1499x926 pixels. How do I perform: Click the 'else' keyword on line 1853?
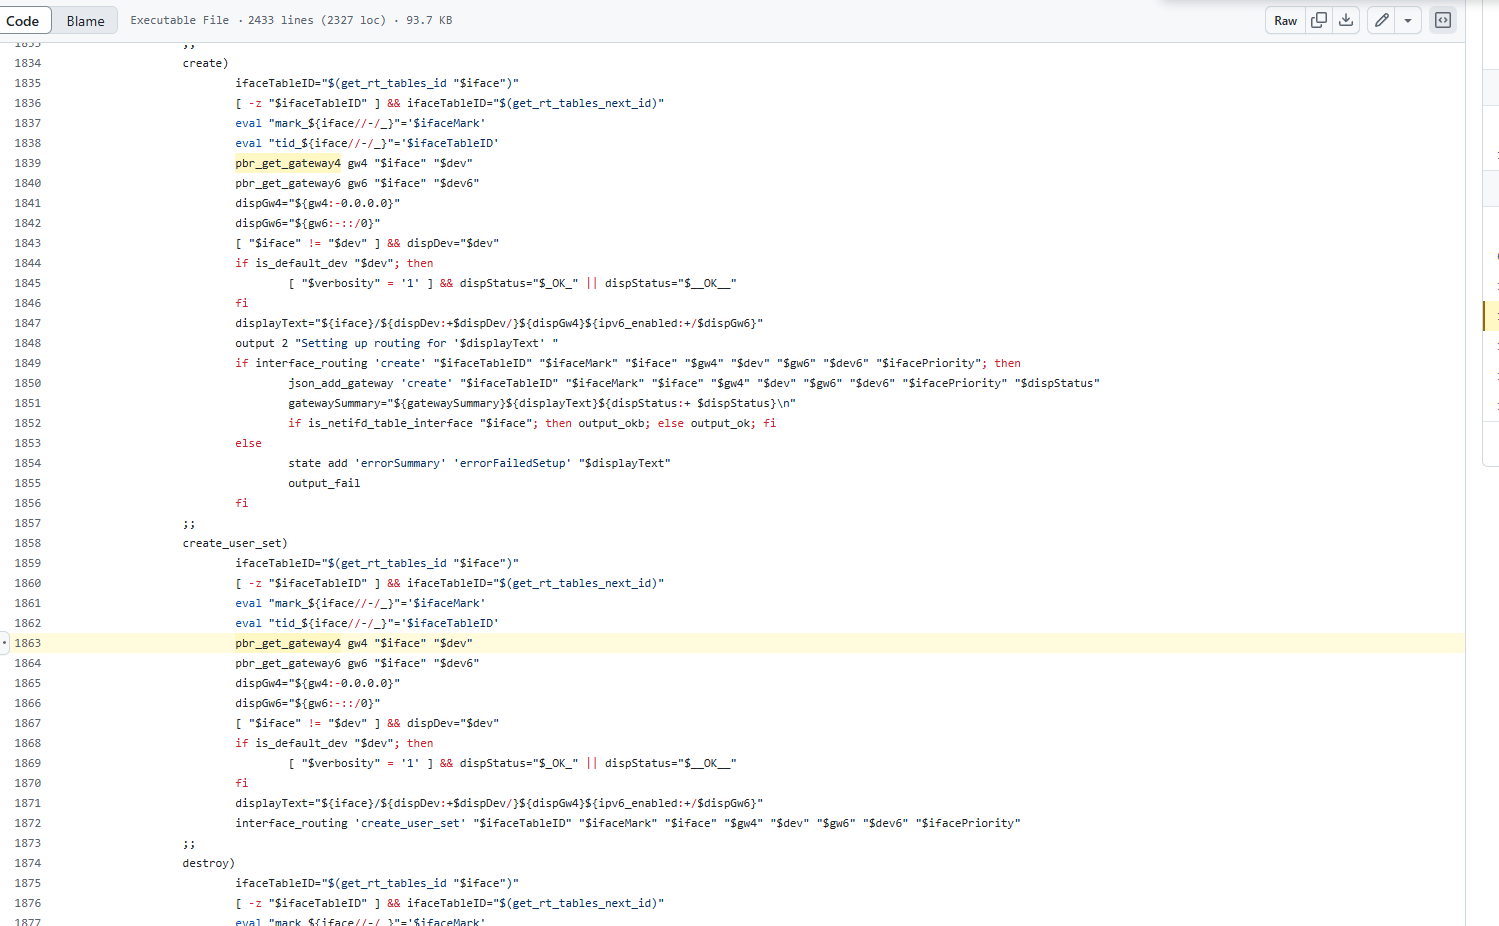[248, 443]
